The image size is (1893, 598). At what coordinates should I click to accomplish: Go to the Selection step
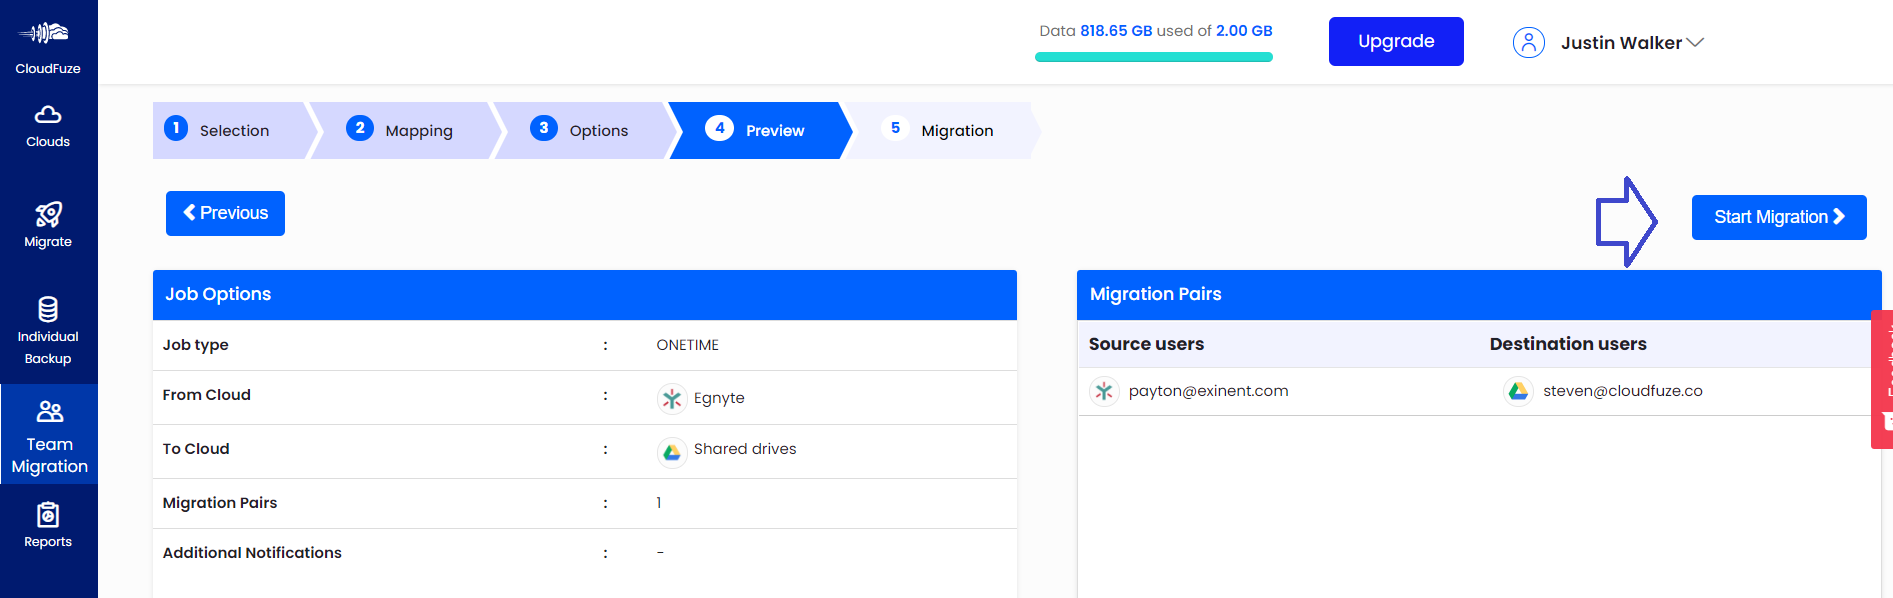[x=230, y=130]
